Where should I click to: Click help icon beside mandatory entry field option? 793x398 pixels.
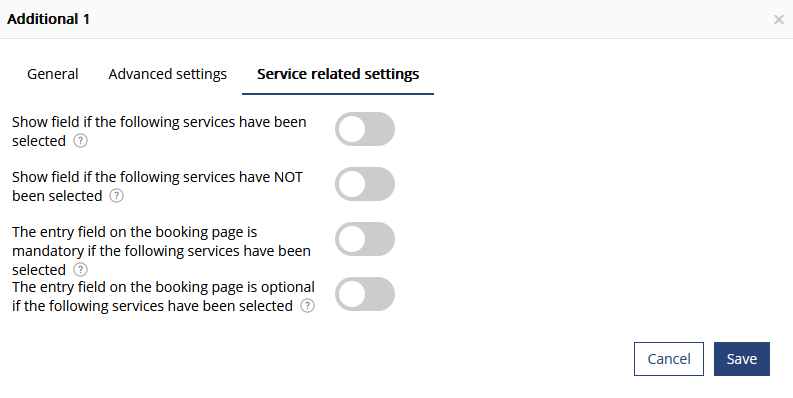[80, 270]
